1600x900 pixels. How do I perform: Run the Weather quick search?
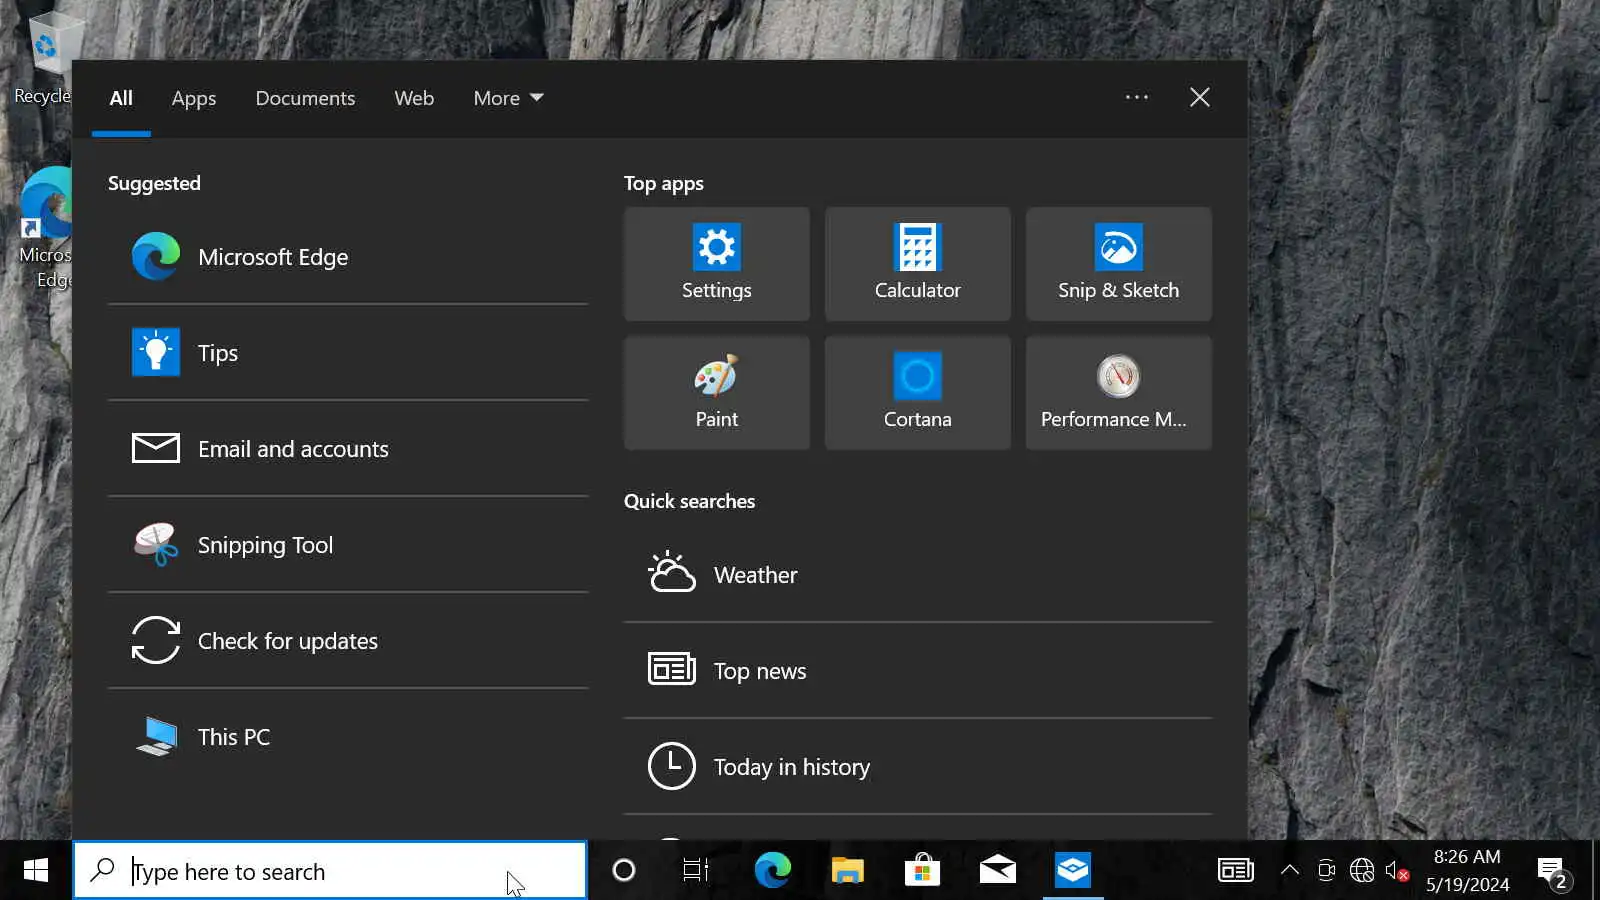tap(918, 575)
